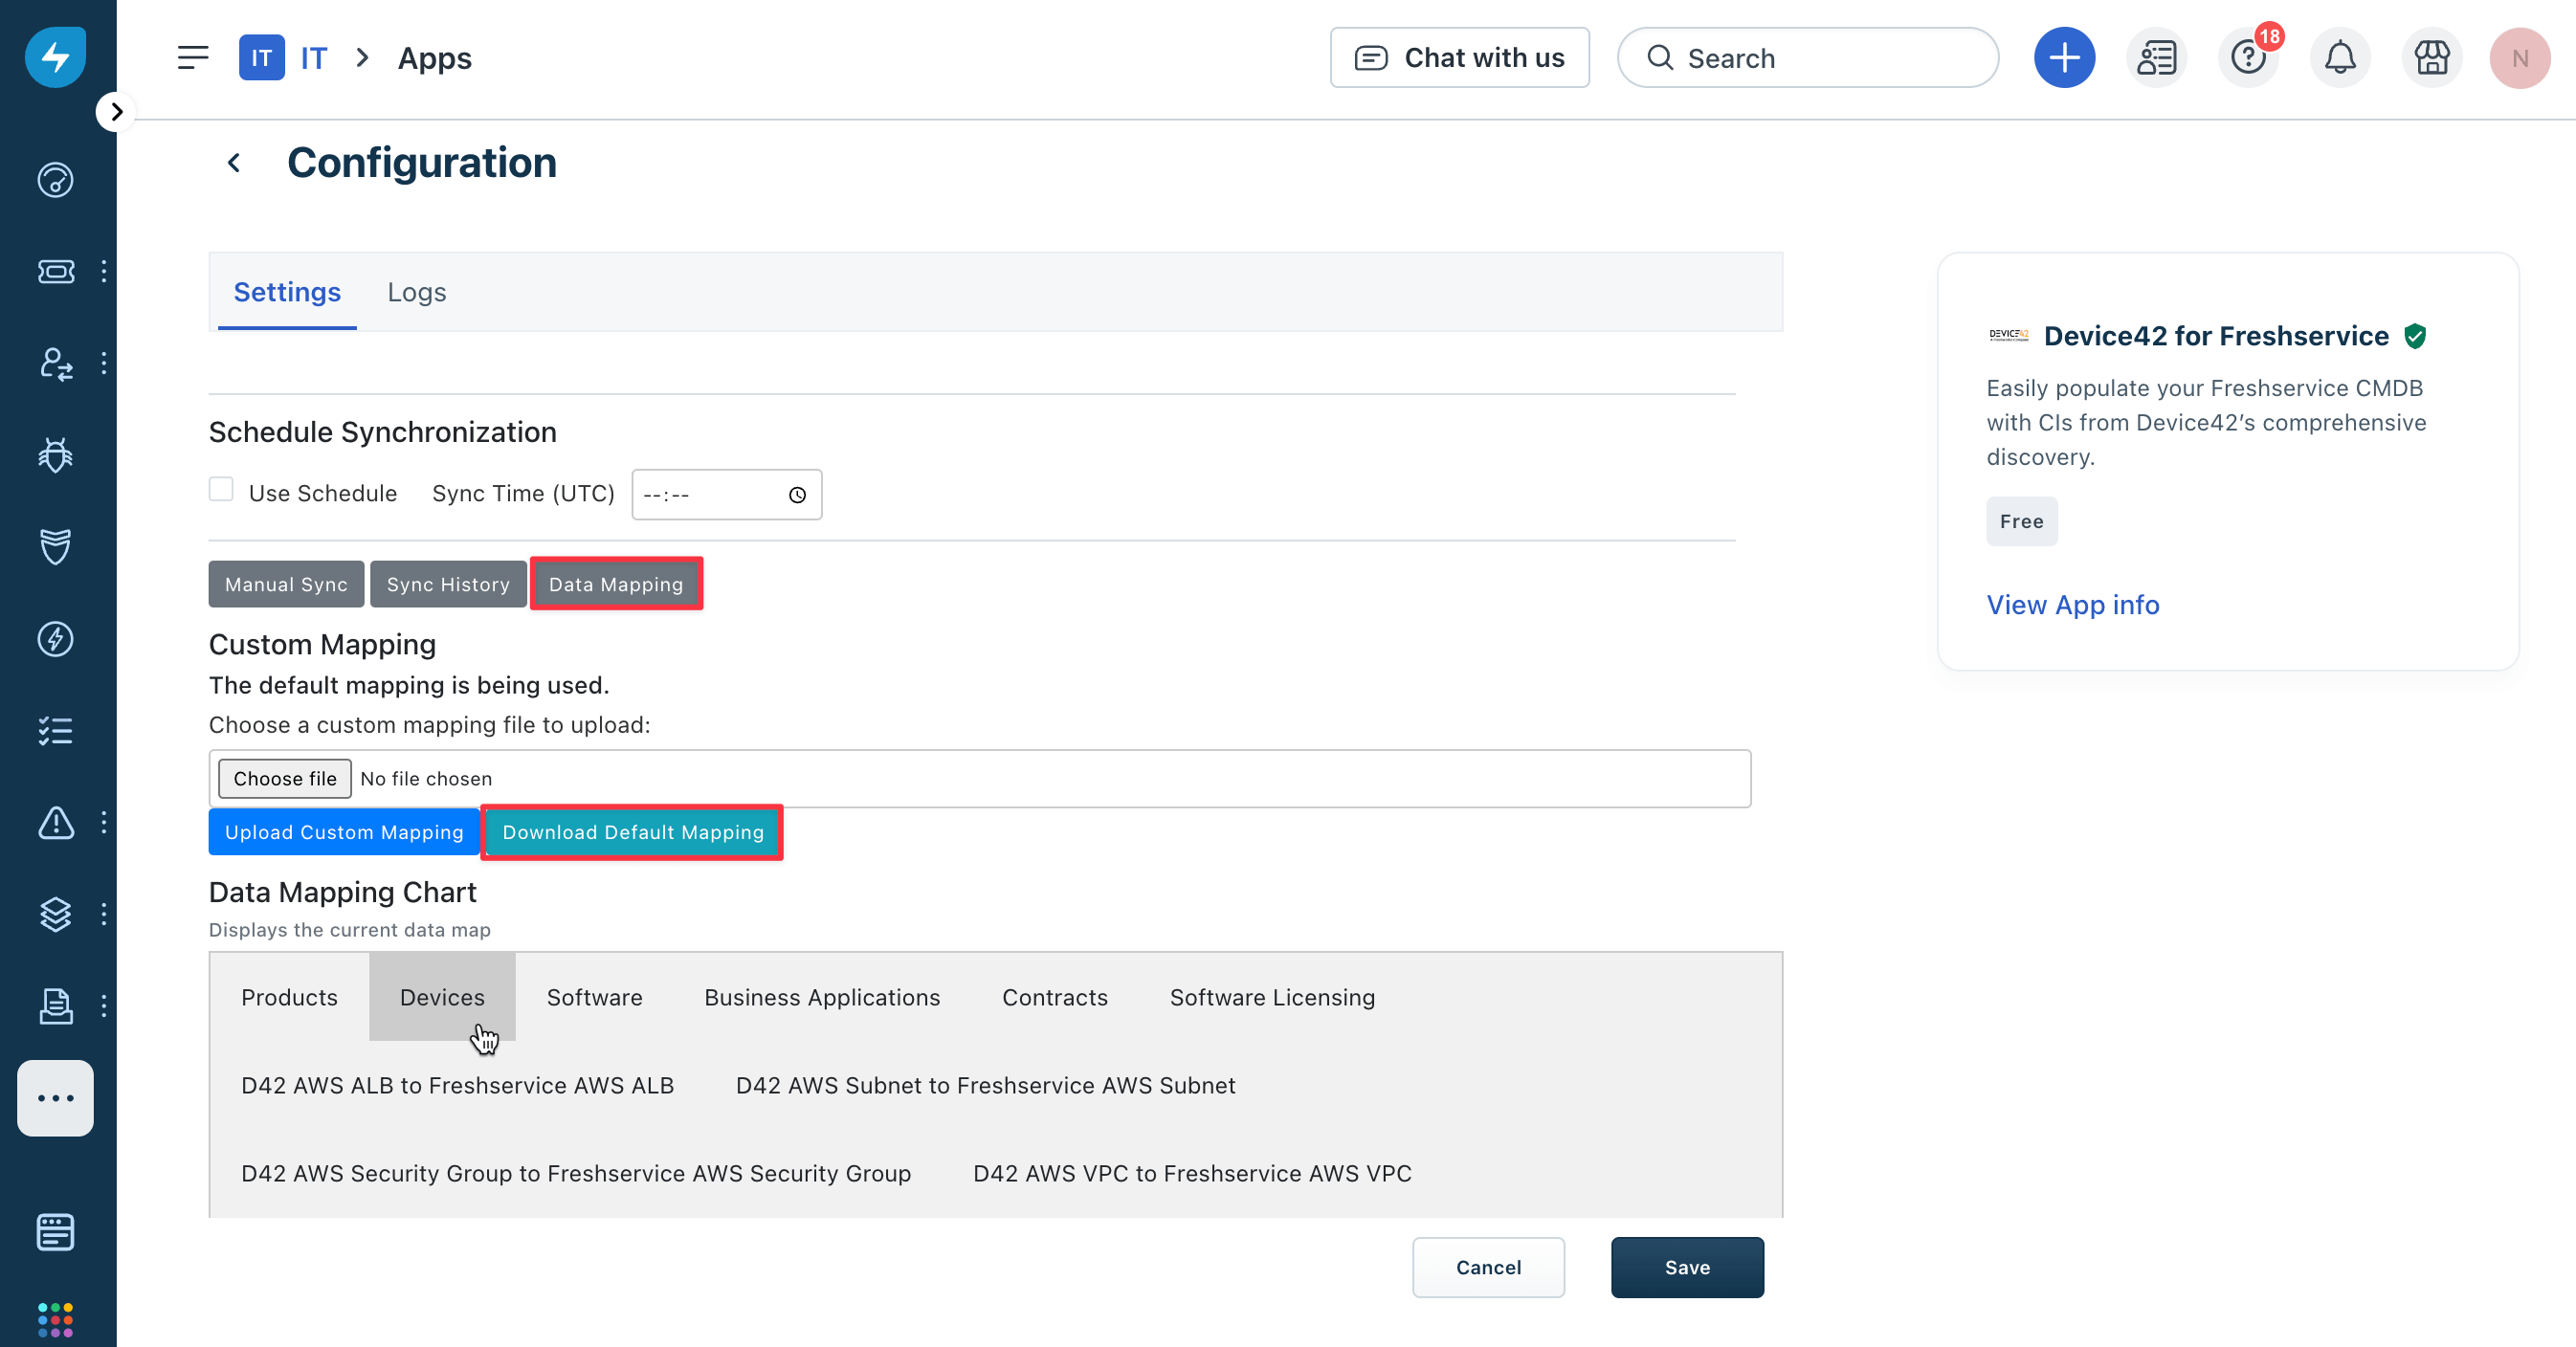The width and height of the screenshot is (2576, 1347).
Task: Open the View App info link
Action: click(2073, 604)
